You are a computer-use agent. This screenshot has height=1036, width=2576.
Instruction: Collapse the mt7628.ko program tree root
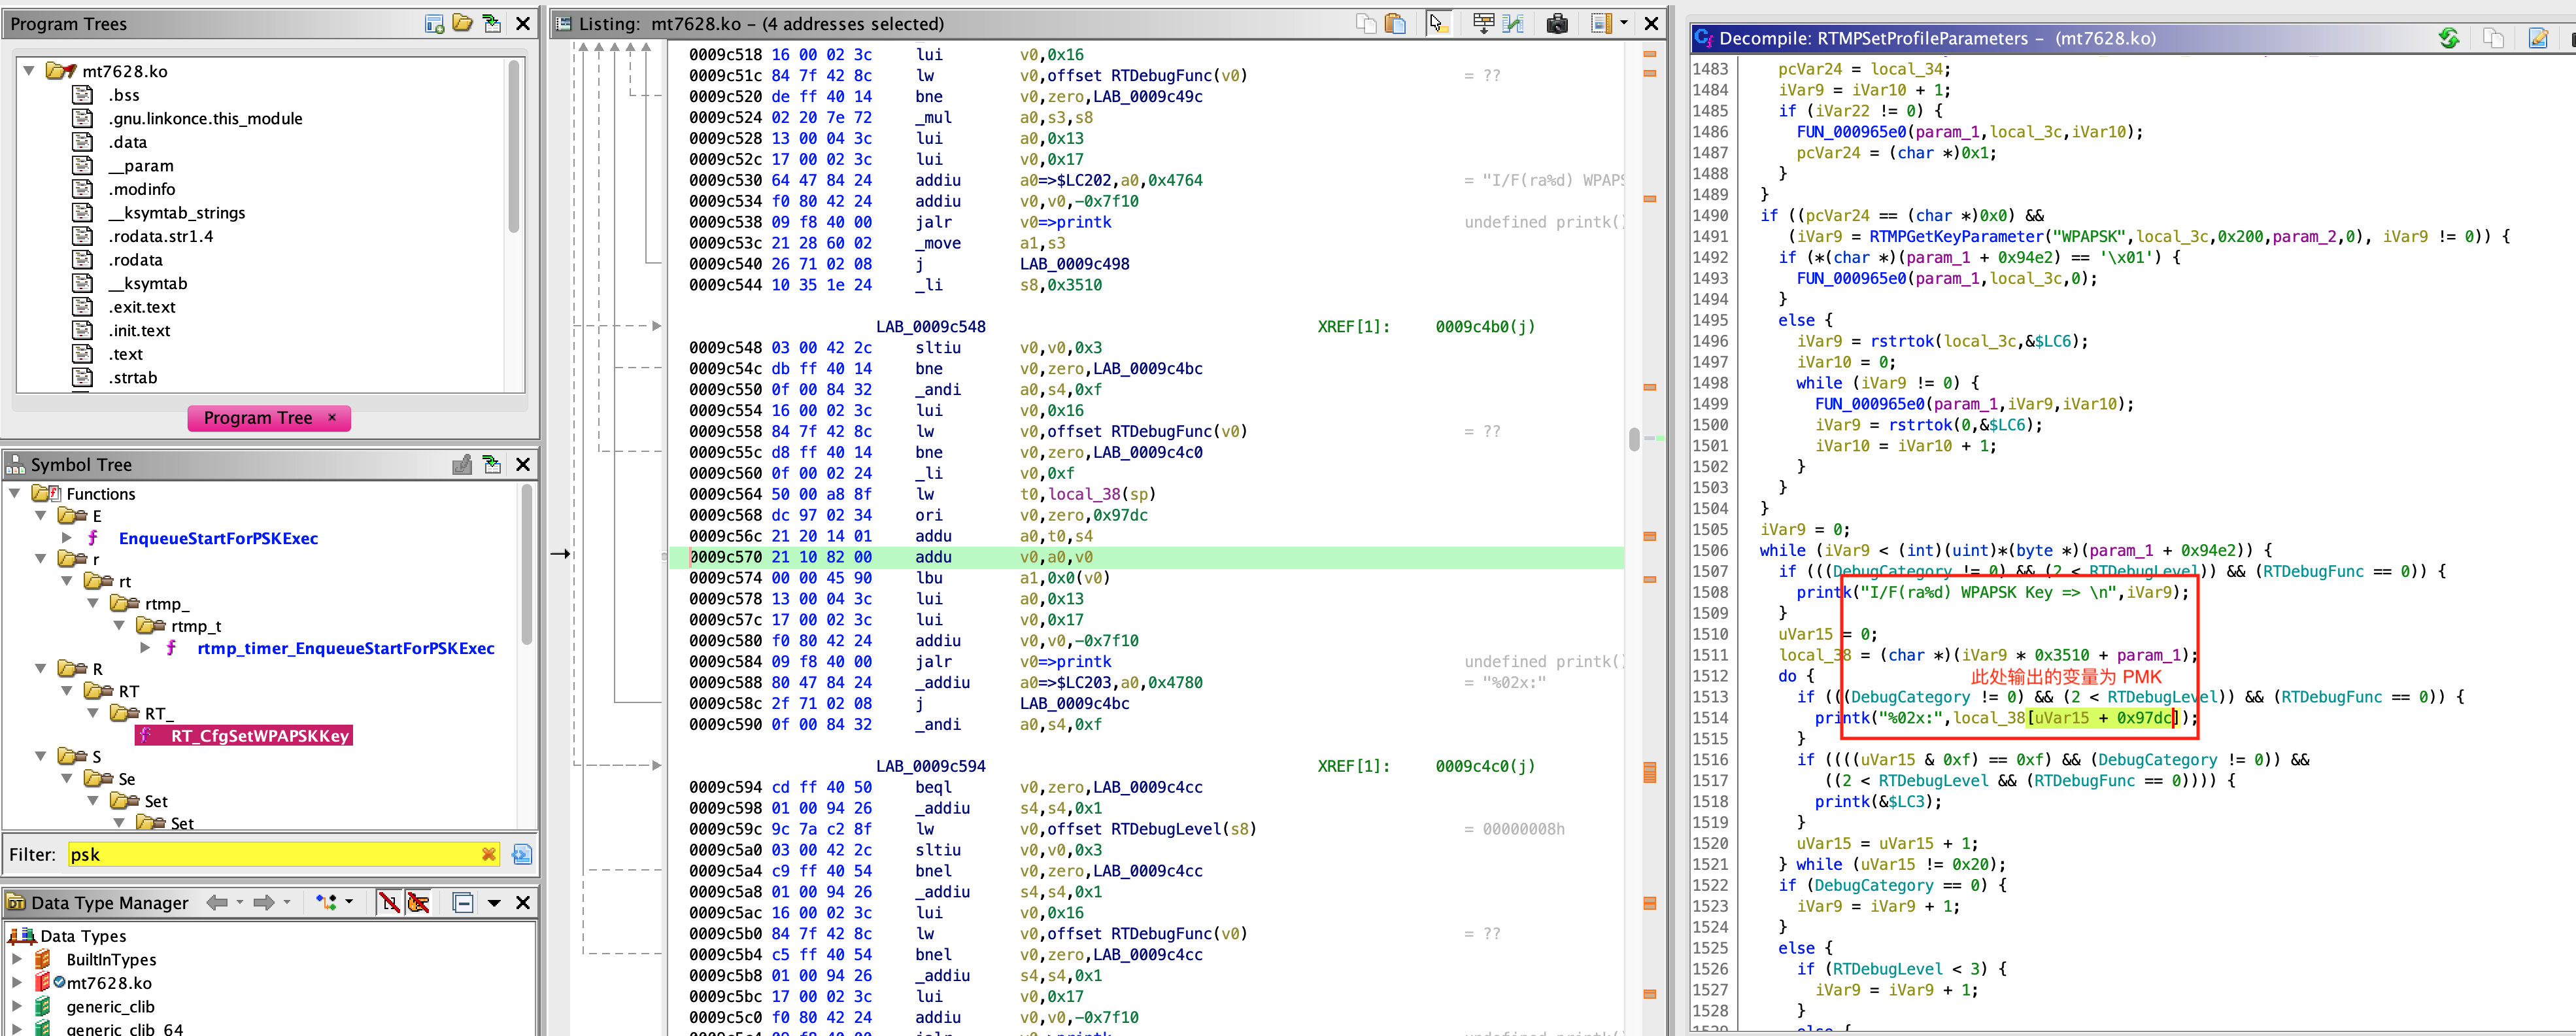point(30,71)
